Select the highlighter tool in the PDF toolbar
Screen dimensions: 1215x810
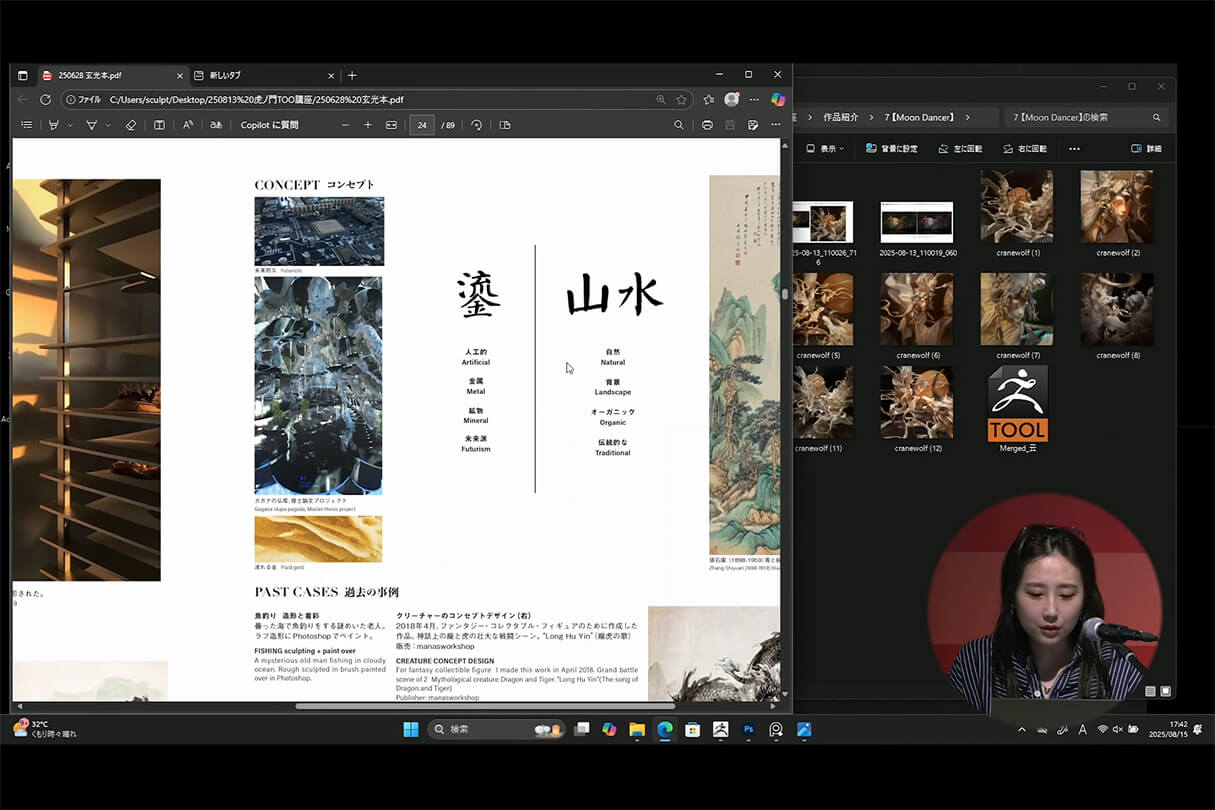tap(92, 124)
